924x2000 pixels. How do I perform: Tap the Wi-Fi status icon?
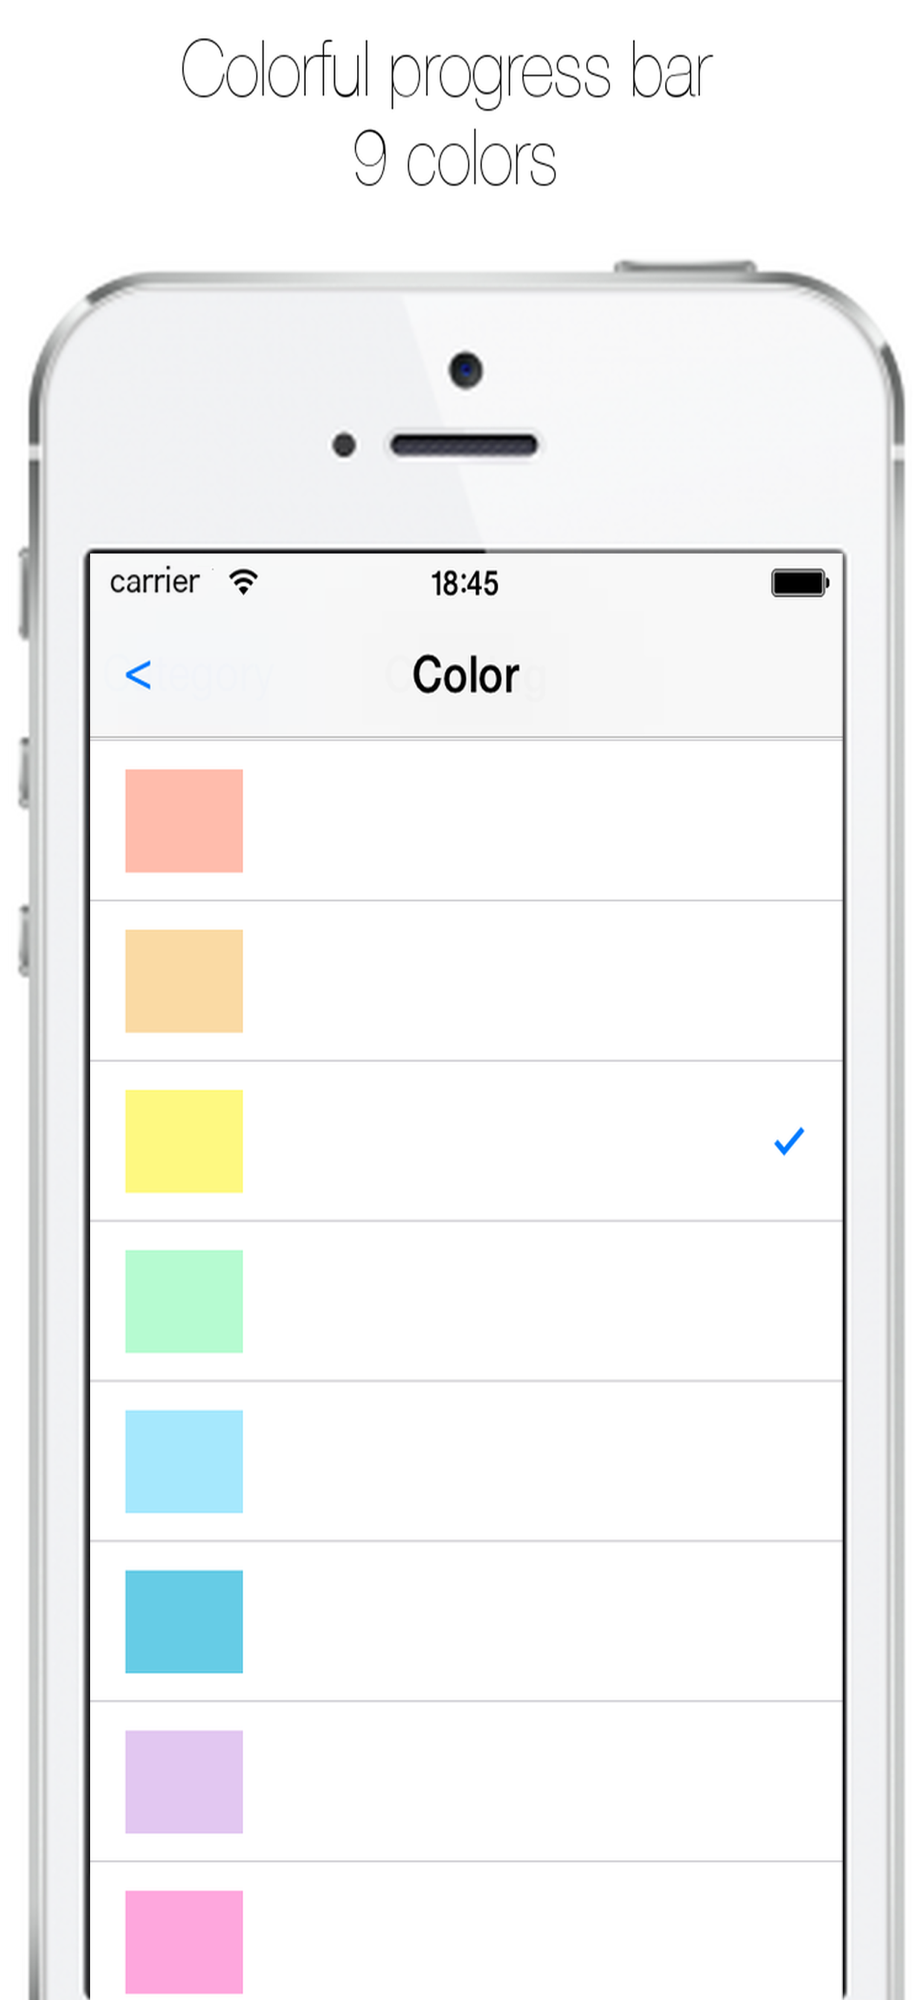pos(243,581)
